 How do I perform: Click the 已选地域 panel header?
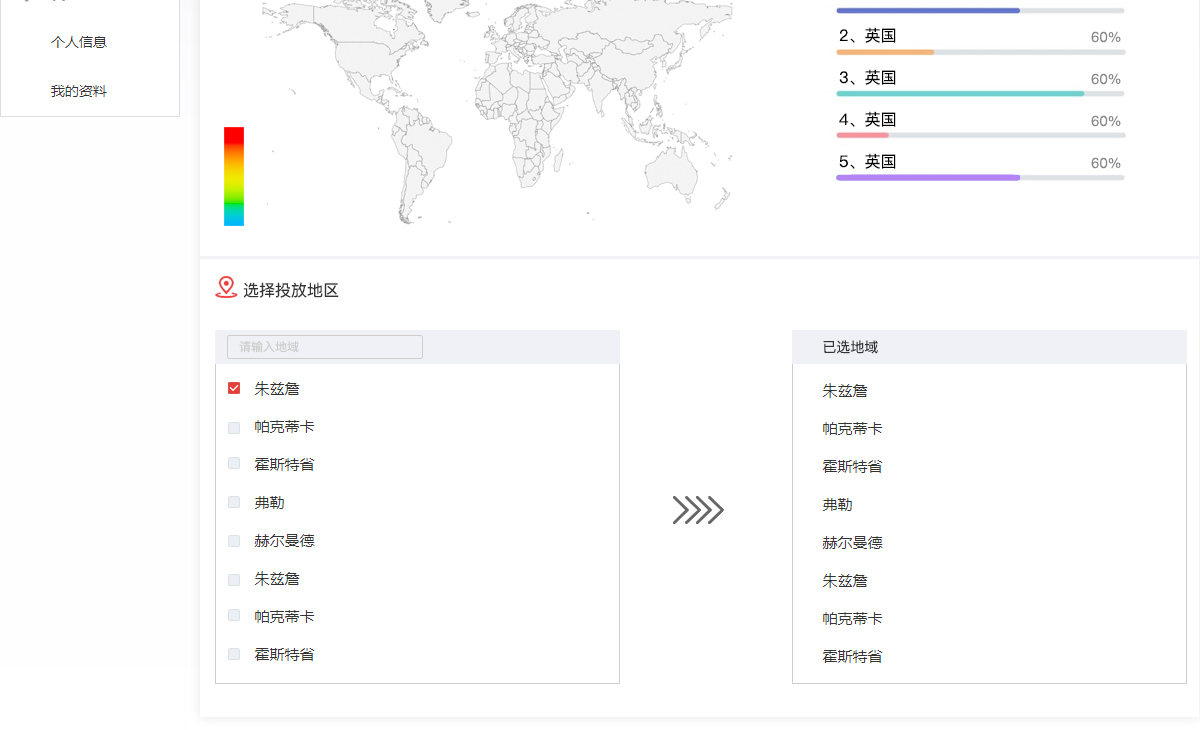point(988,347)
